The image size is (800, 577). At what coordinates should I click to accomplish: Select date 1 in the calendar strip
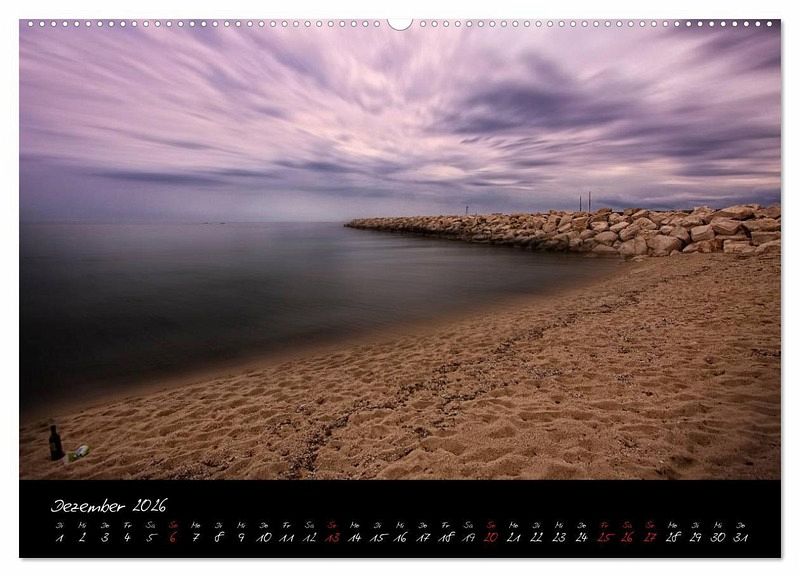pyautogui.click(x=60, y=537)
